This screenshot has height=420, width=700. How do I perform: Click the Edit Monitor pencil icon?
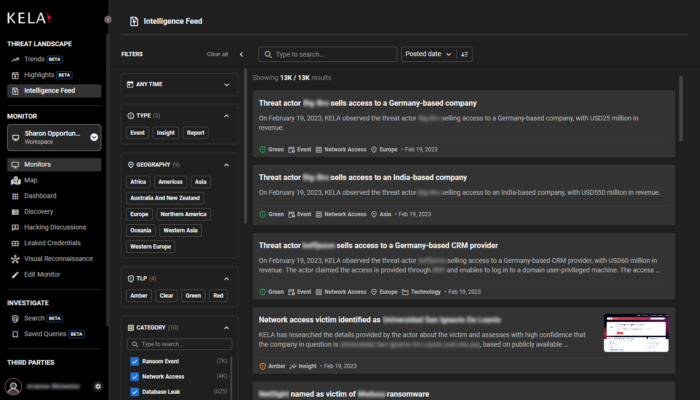click(x=15, y=274)
